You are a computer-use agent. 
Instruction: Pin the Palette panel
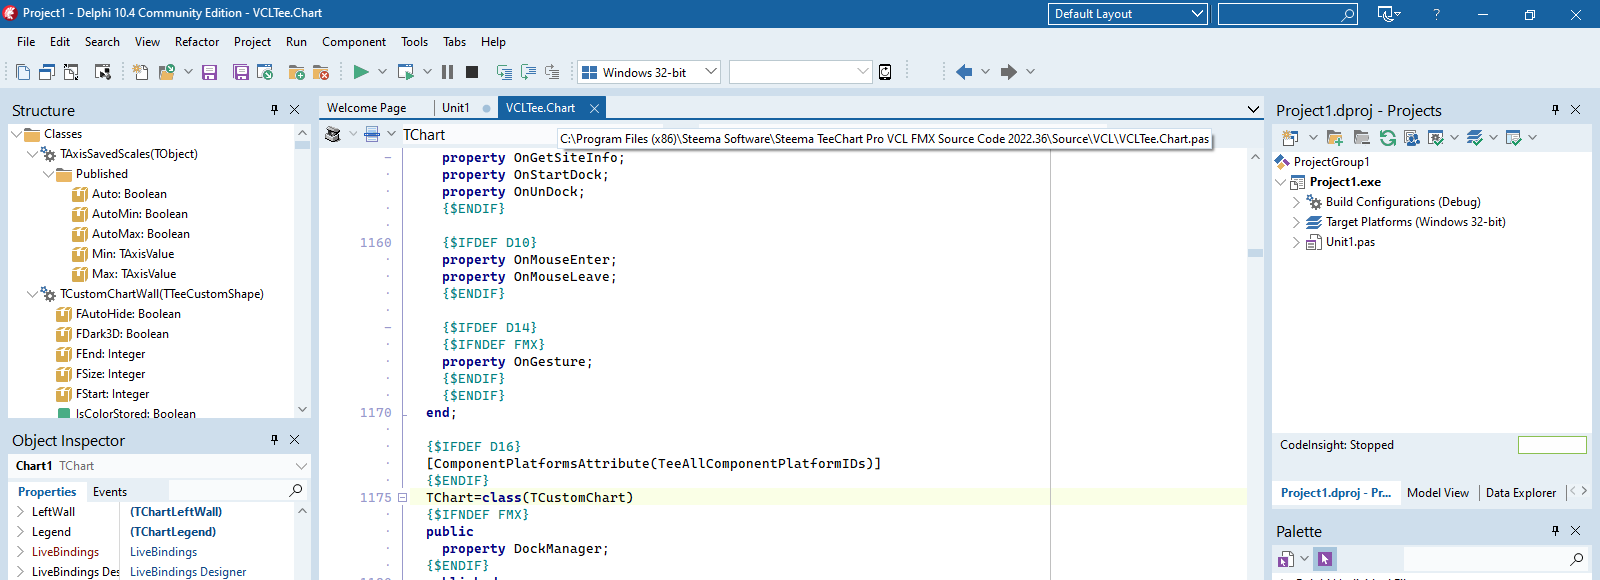click(1555, 531)
